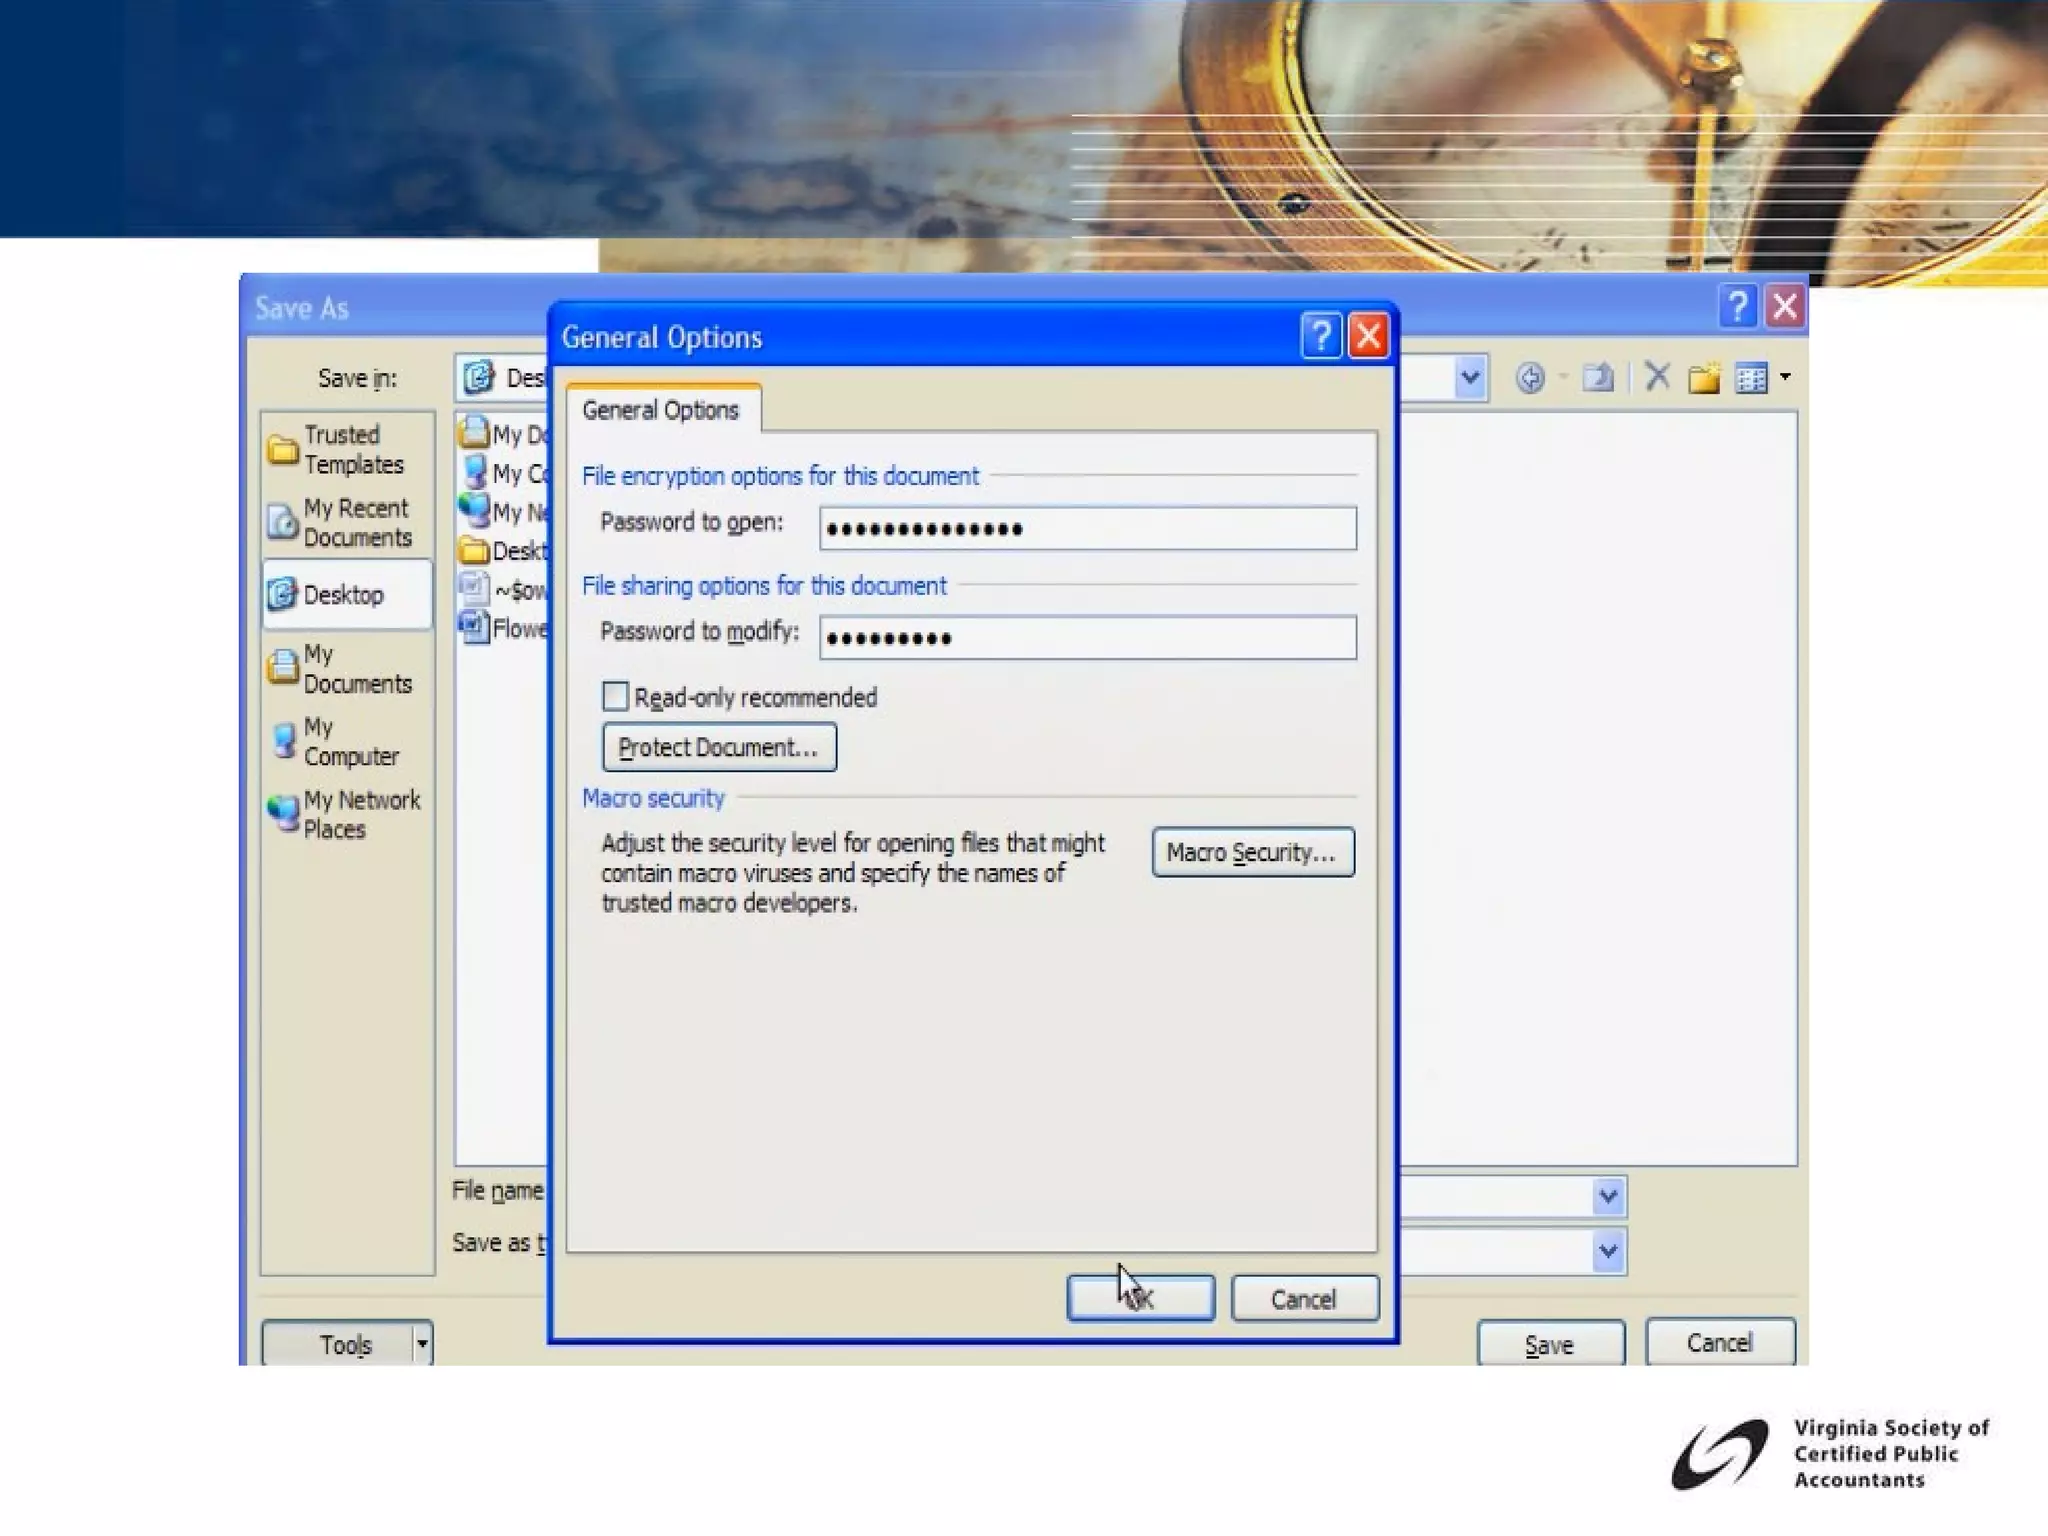The width and height of the screenshot is (2048, 1536).
Task: Click the Views grid icon
Action: tap(1751, 378)
